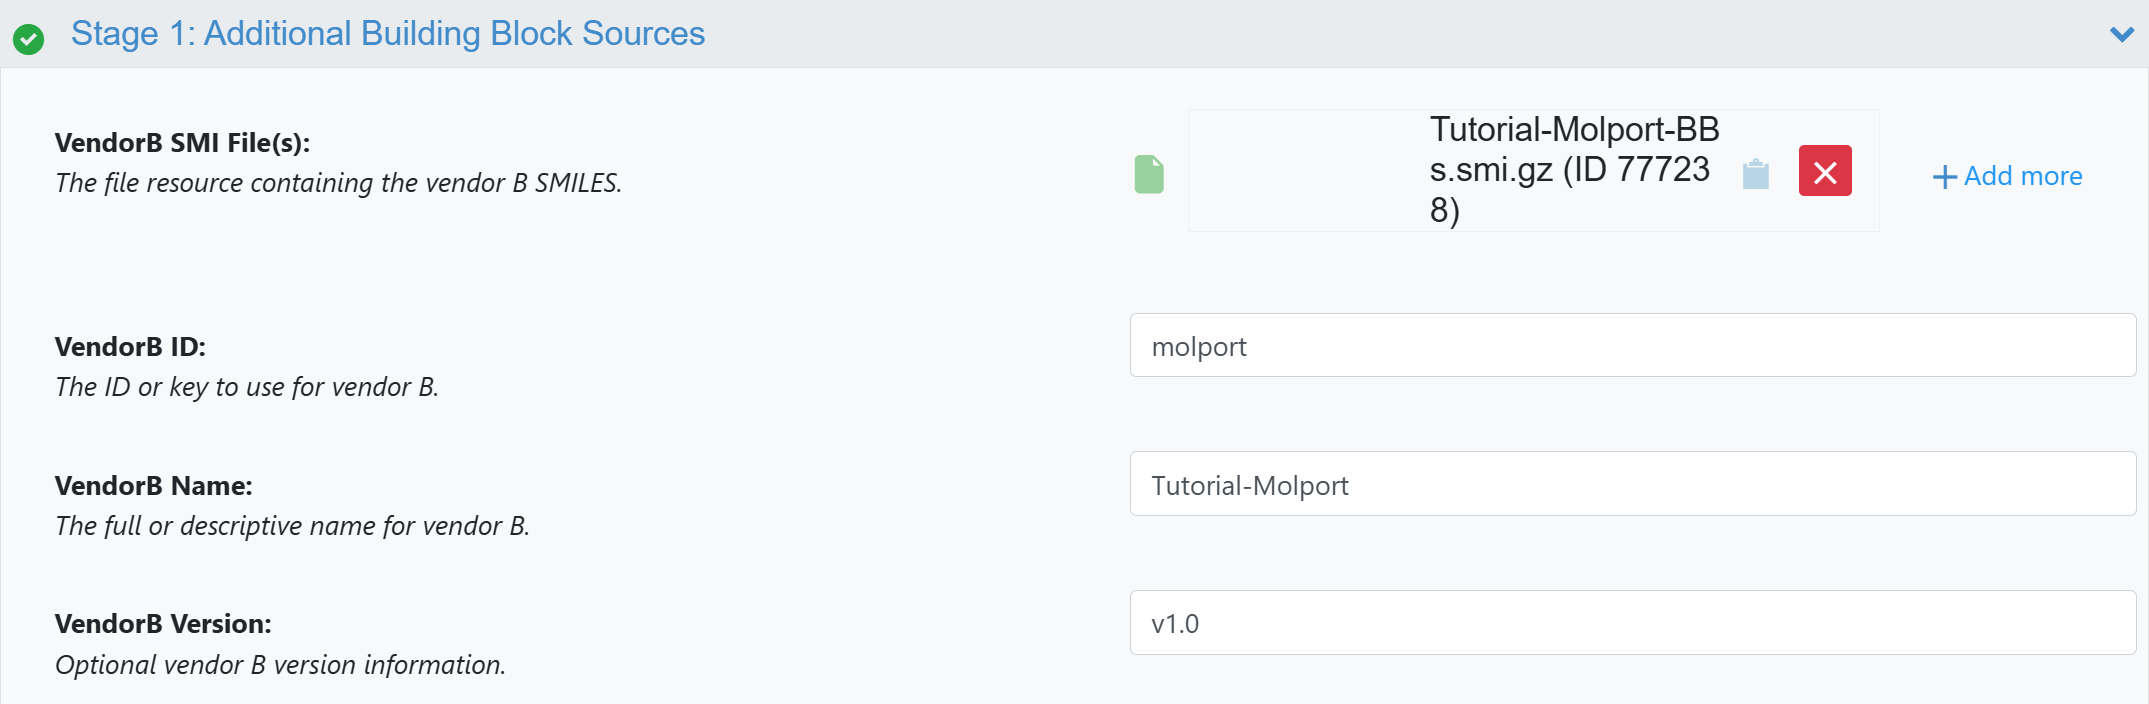Click the vendor B SMILES file description text
This screenshot has height=704, width=2149.
coord(338,183)
